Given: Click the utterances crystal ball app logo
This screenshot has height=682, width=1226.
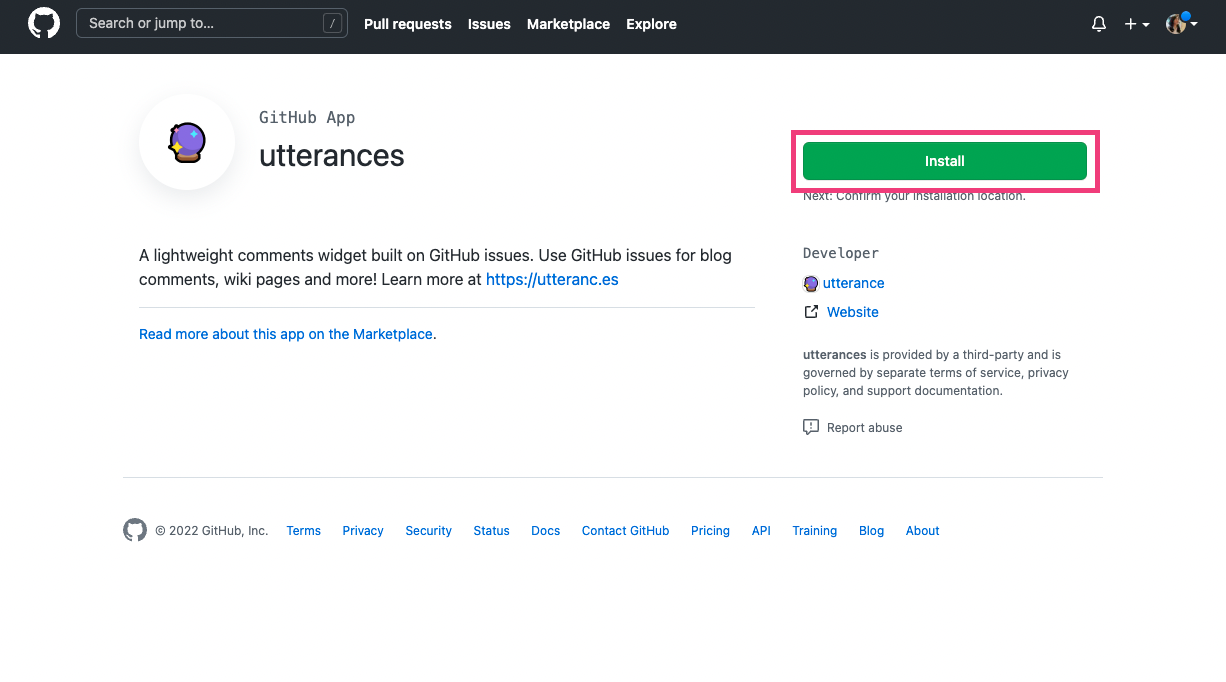Looking at the screenshot, I should click(x=187, y=142).
